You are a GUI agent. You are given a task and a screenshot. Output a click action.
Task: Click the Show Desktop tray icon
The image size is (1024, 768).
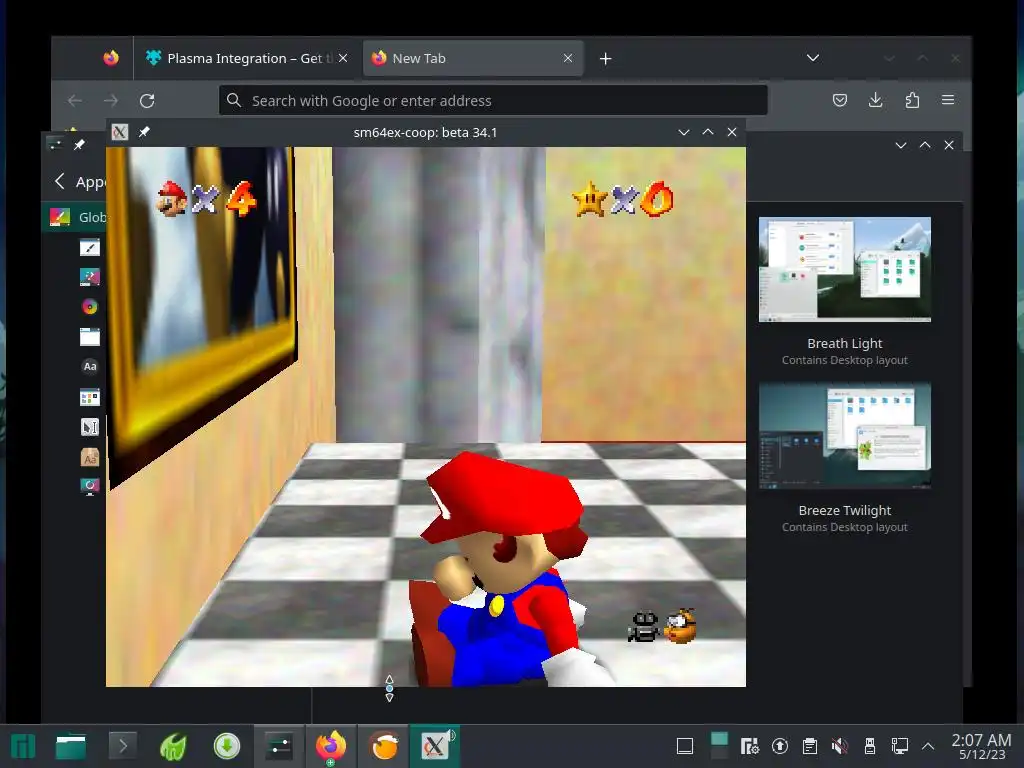click(x=685, y=746)
